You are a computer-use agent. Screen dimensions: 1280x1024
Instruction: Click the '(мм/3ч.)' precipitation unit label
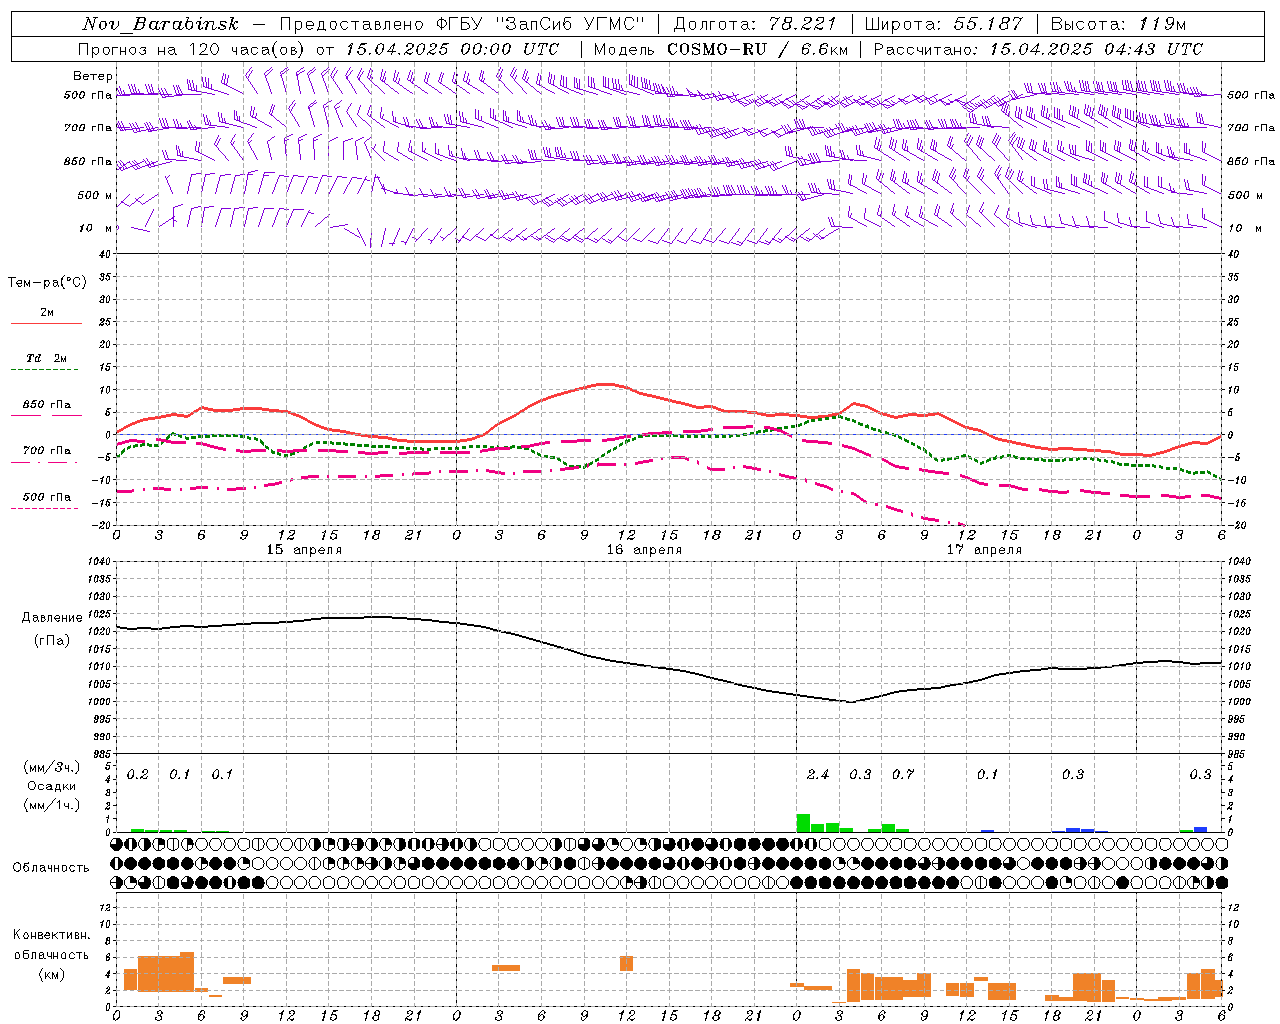click(52, 768)
